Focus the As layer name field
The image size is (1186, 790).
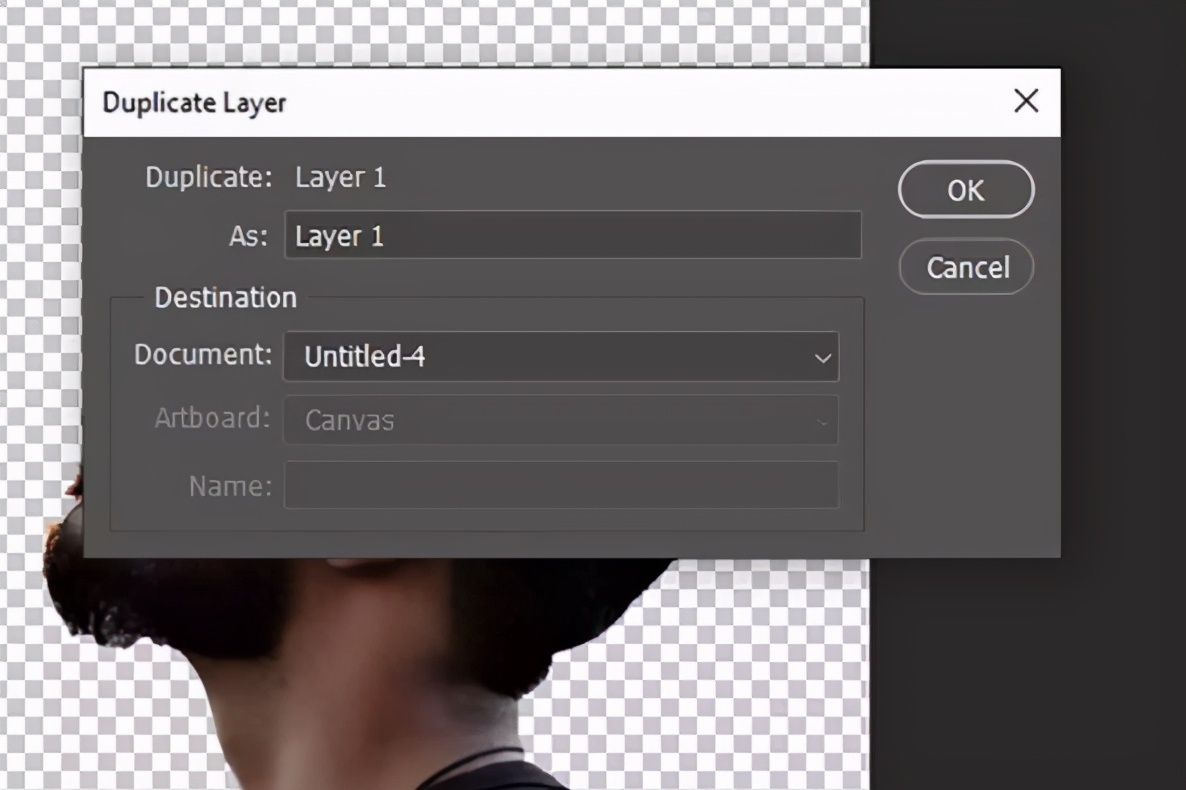[572, 236]
